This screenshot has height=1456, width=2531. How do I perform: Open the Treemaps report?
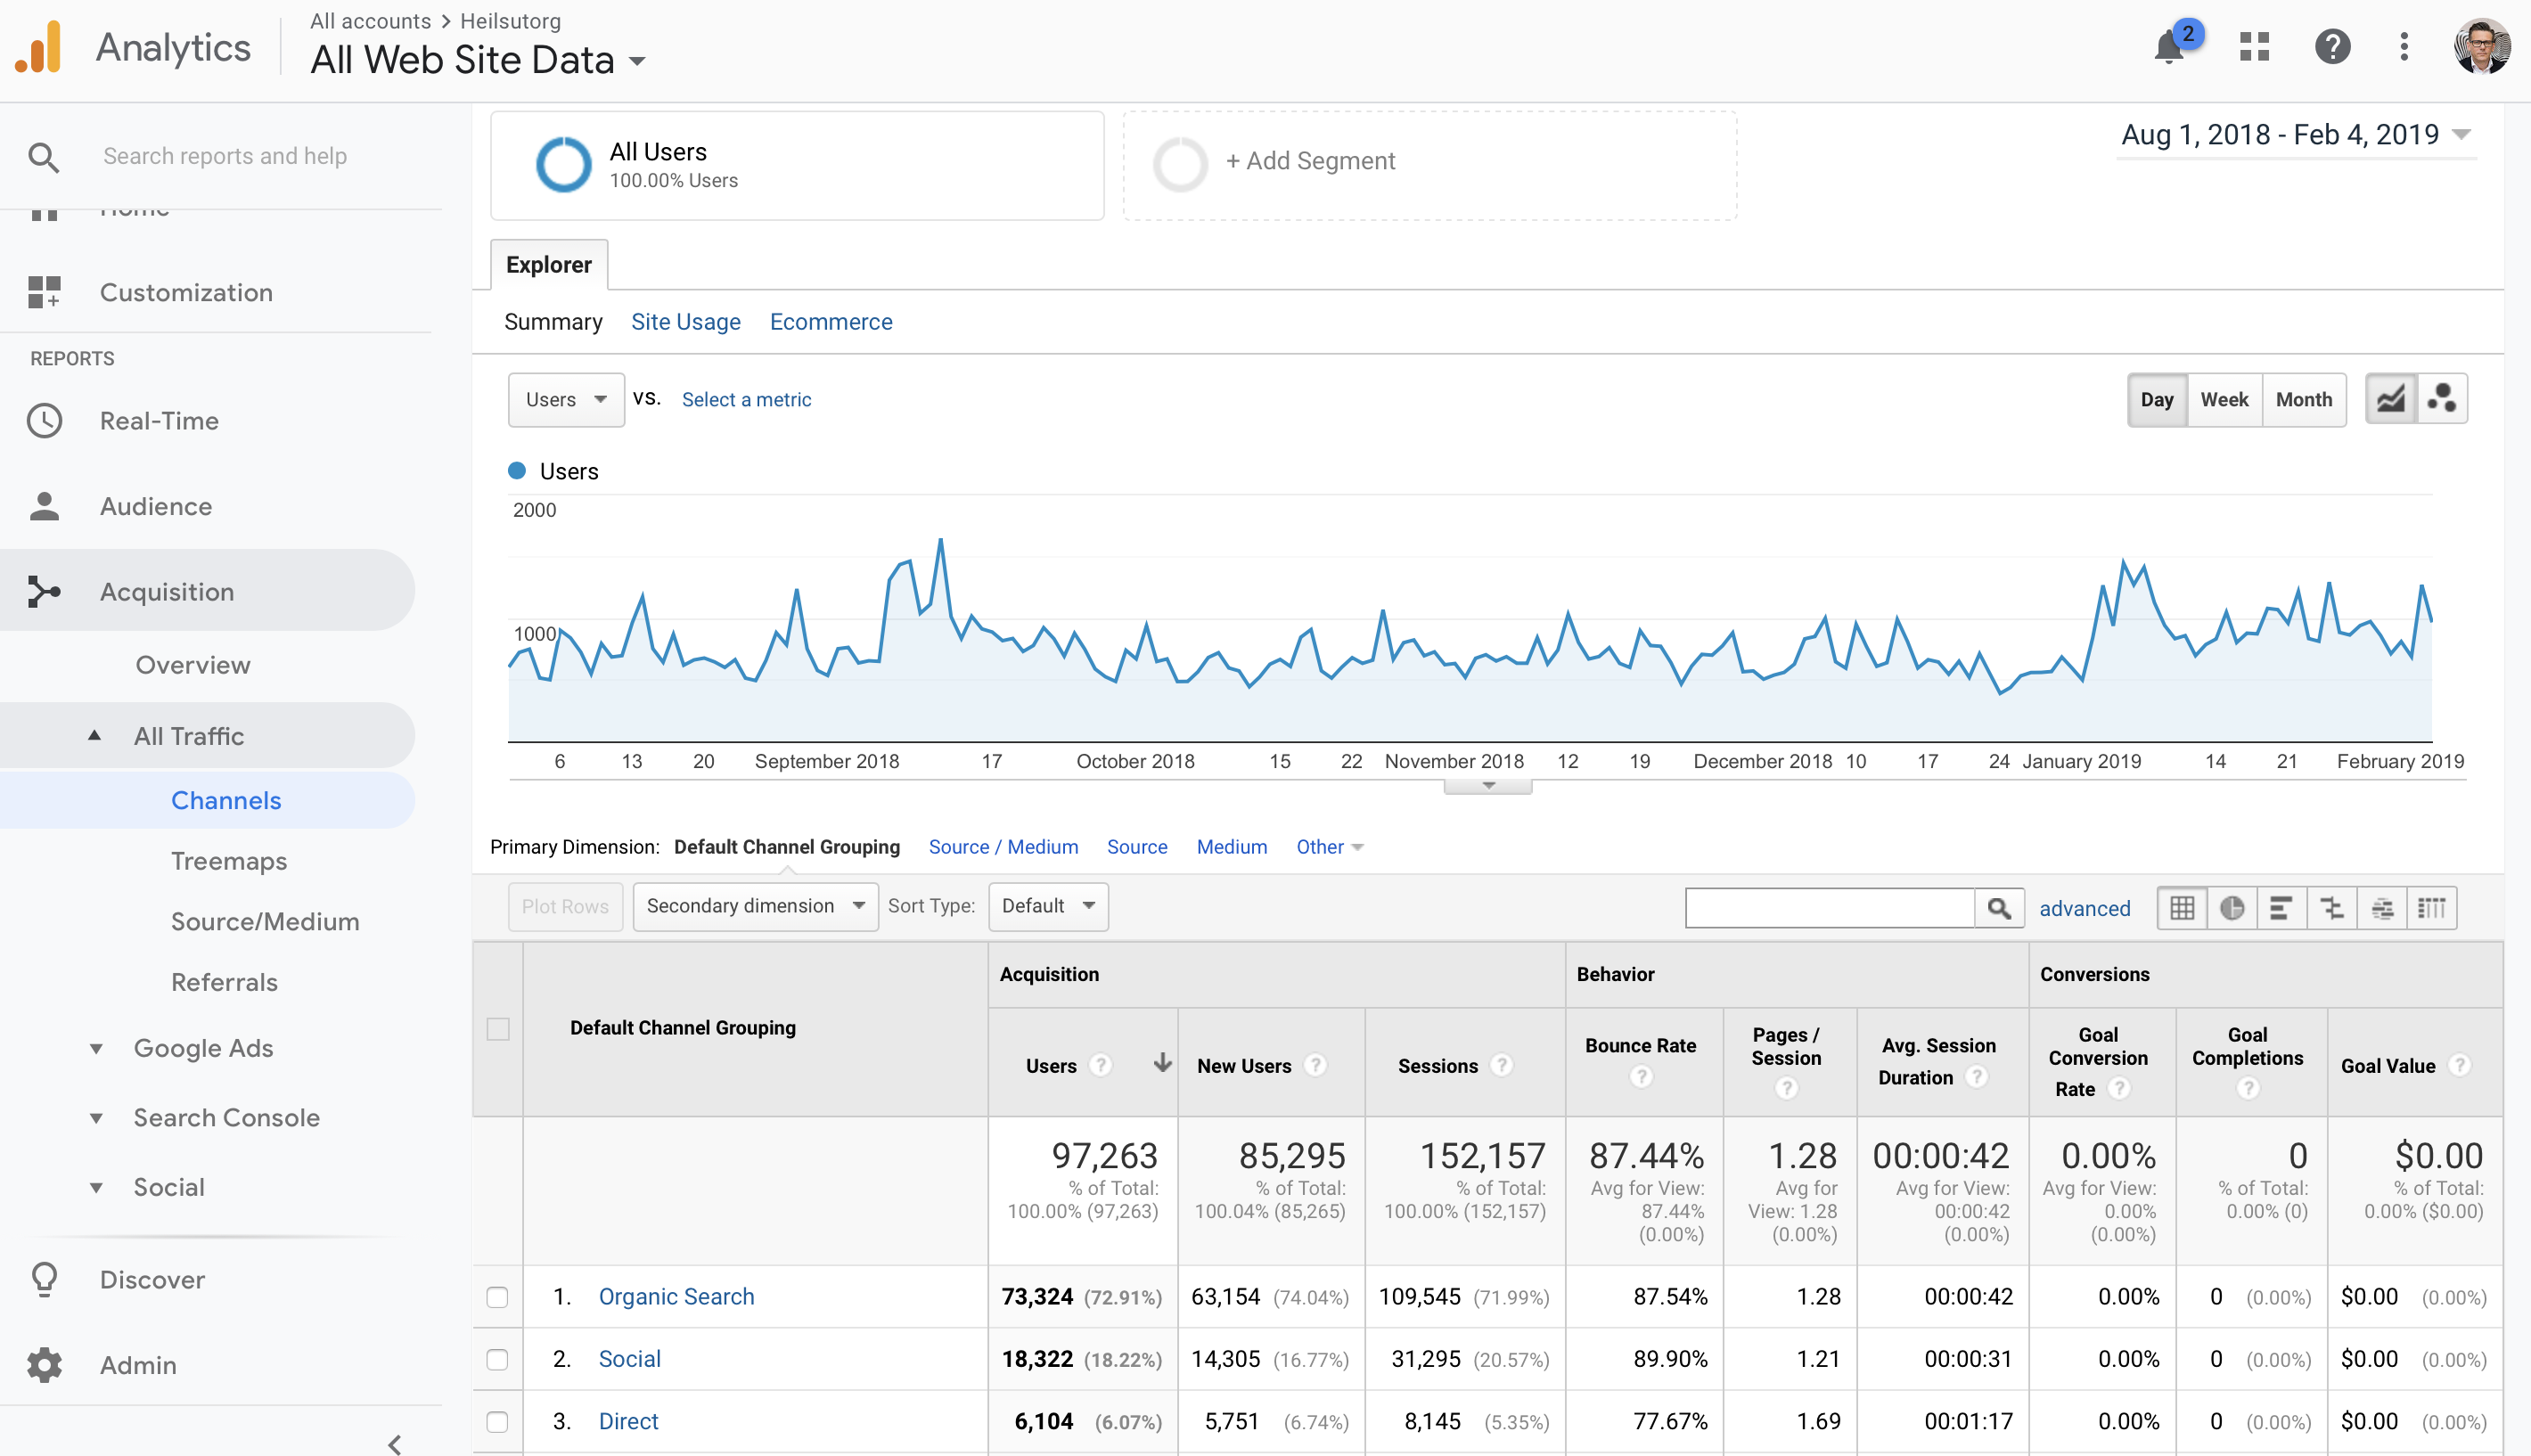(229, 861)
